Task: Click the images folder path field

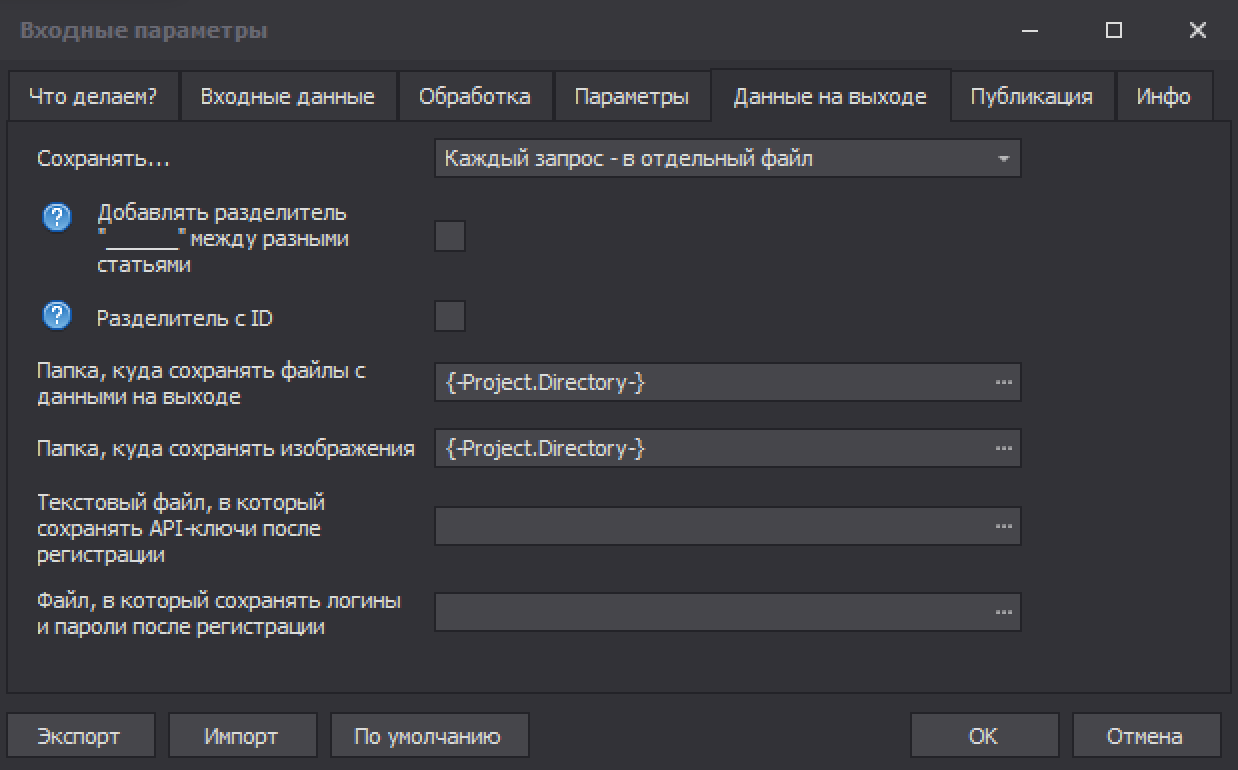Action: [x=710, y=449]
